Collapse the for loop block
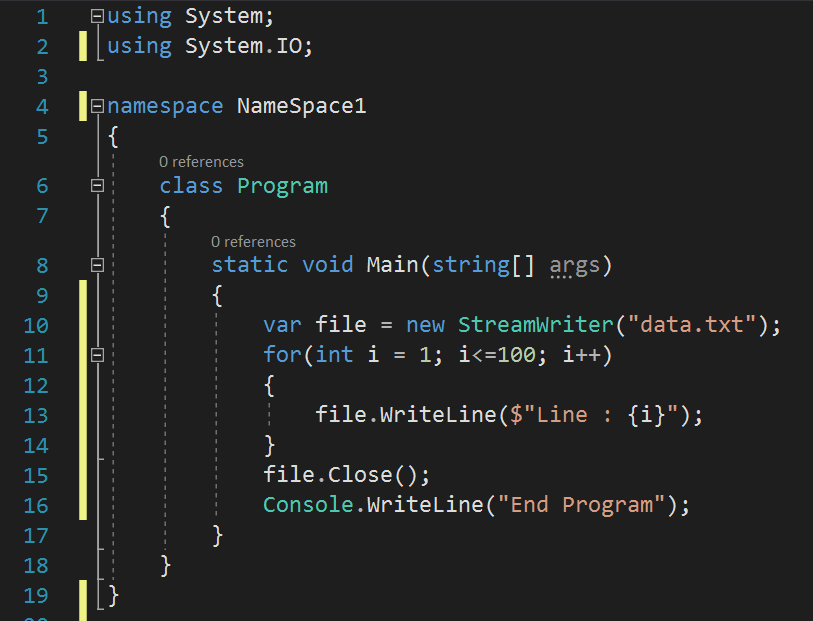The image size is (813, 621). [97, 355]
